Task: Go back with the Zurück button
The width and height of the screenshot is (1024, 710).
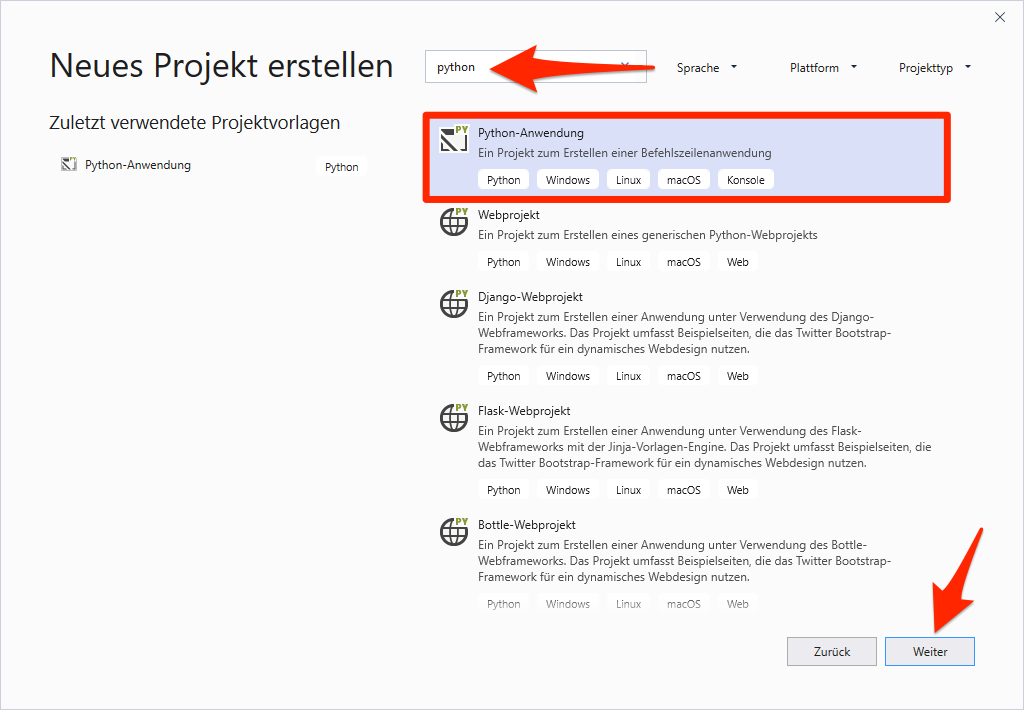Action: coord(832,651)
